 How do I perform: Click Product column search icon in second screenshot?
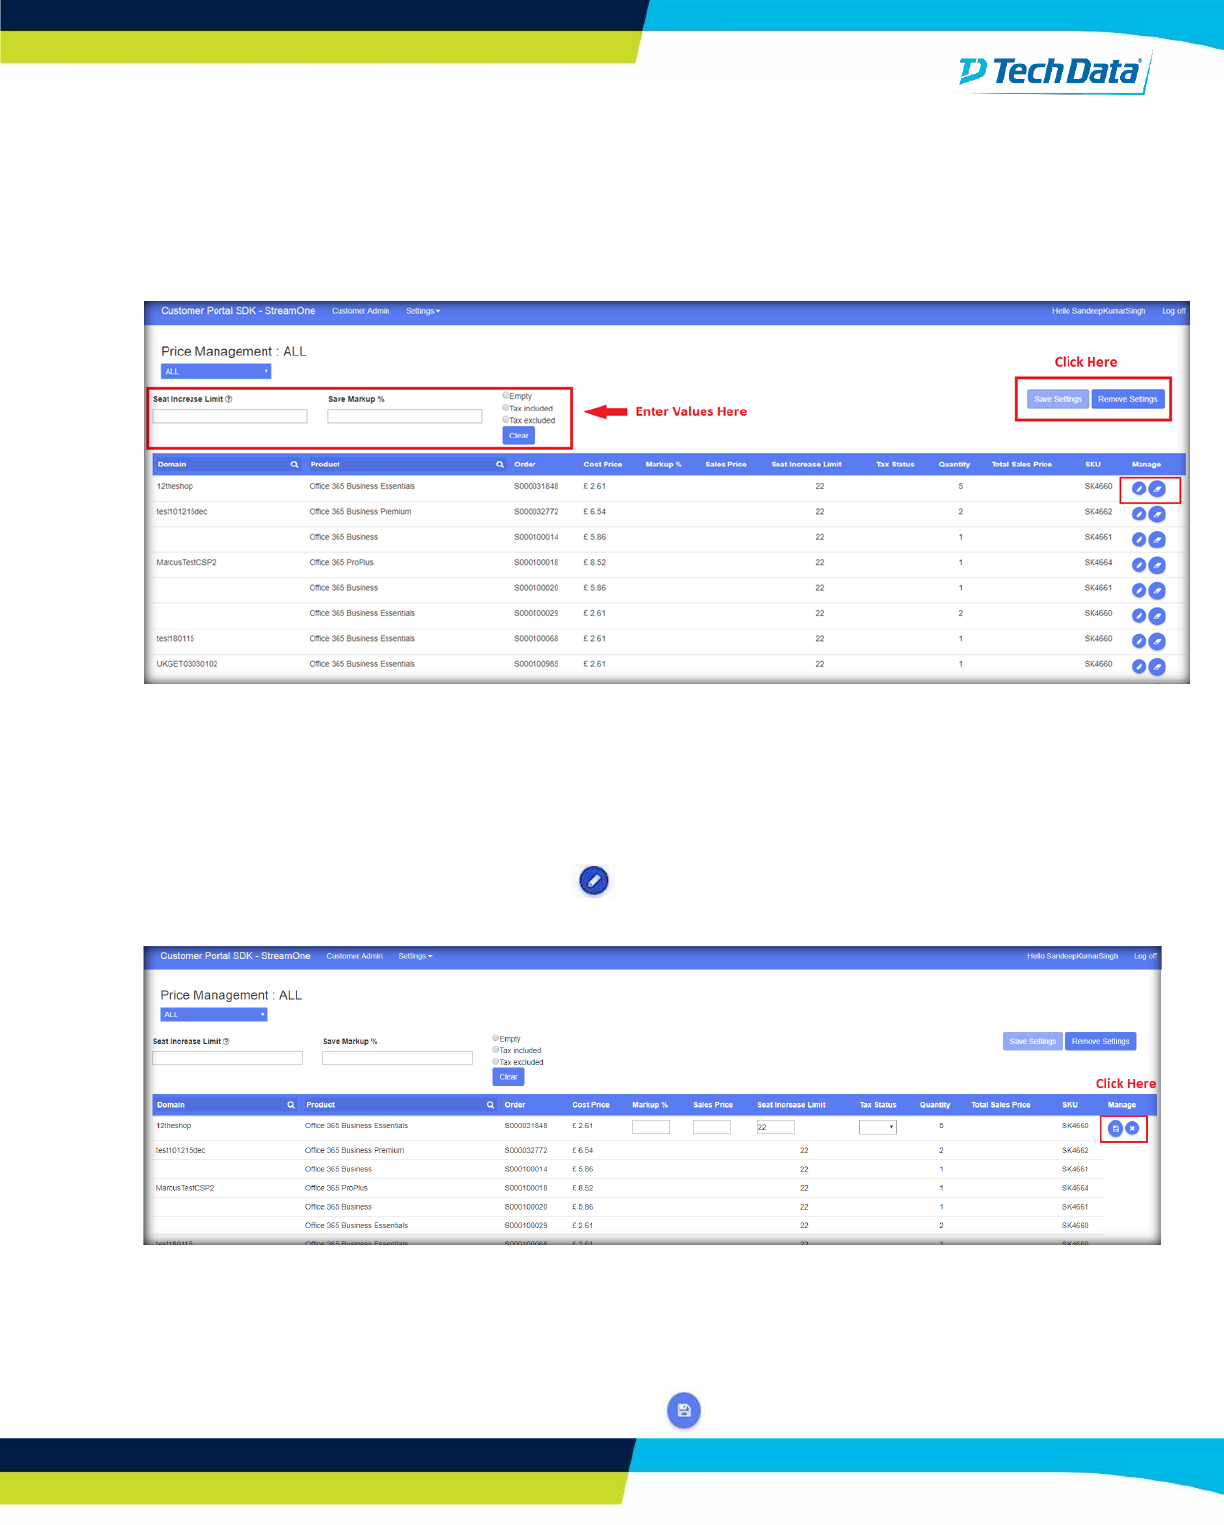click(x=490, y=1105)
